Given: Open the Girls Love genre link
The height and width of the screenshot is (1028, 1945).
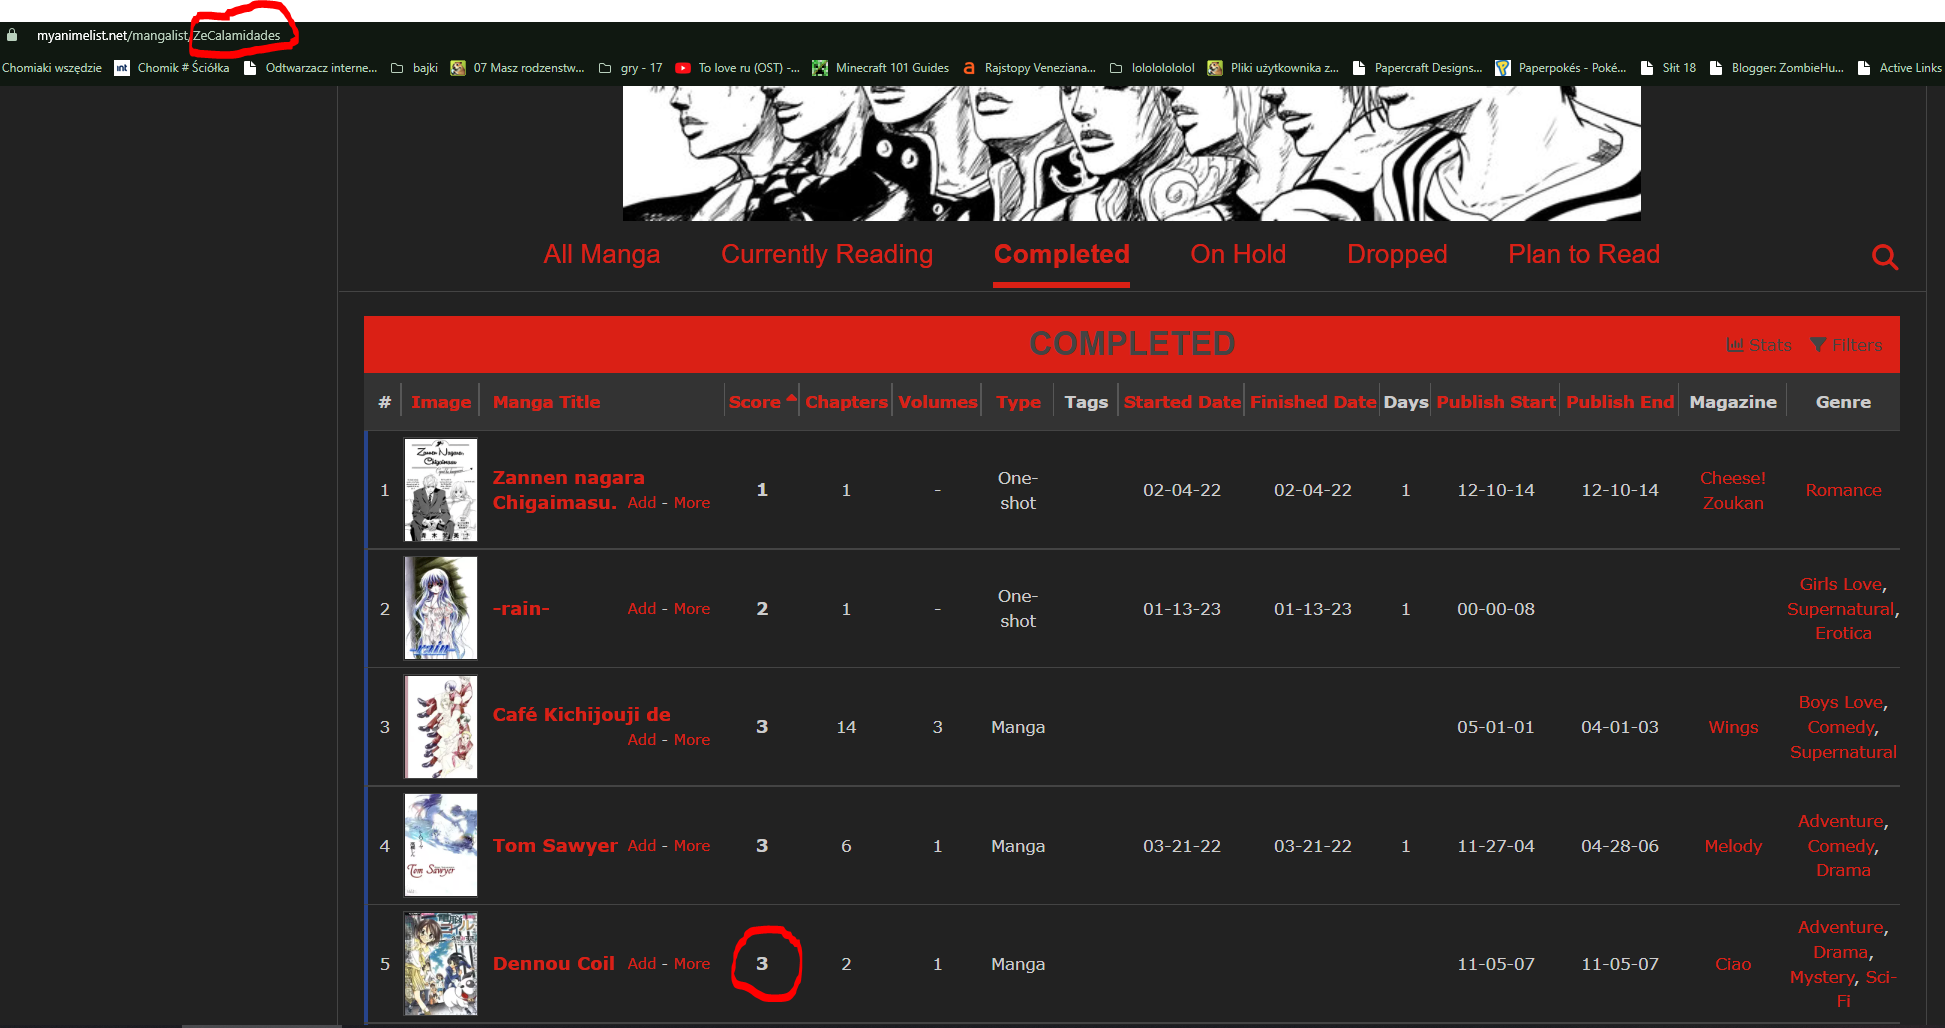Looking at the screenshot, I should pyautogui.click(x=1841, y=584).
